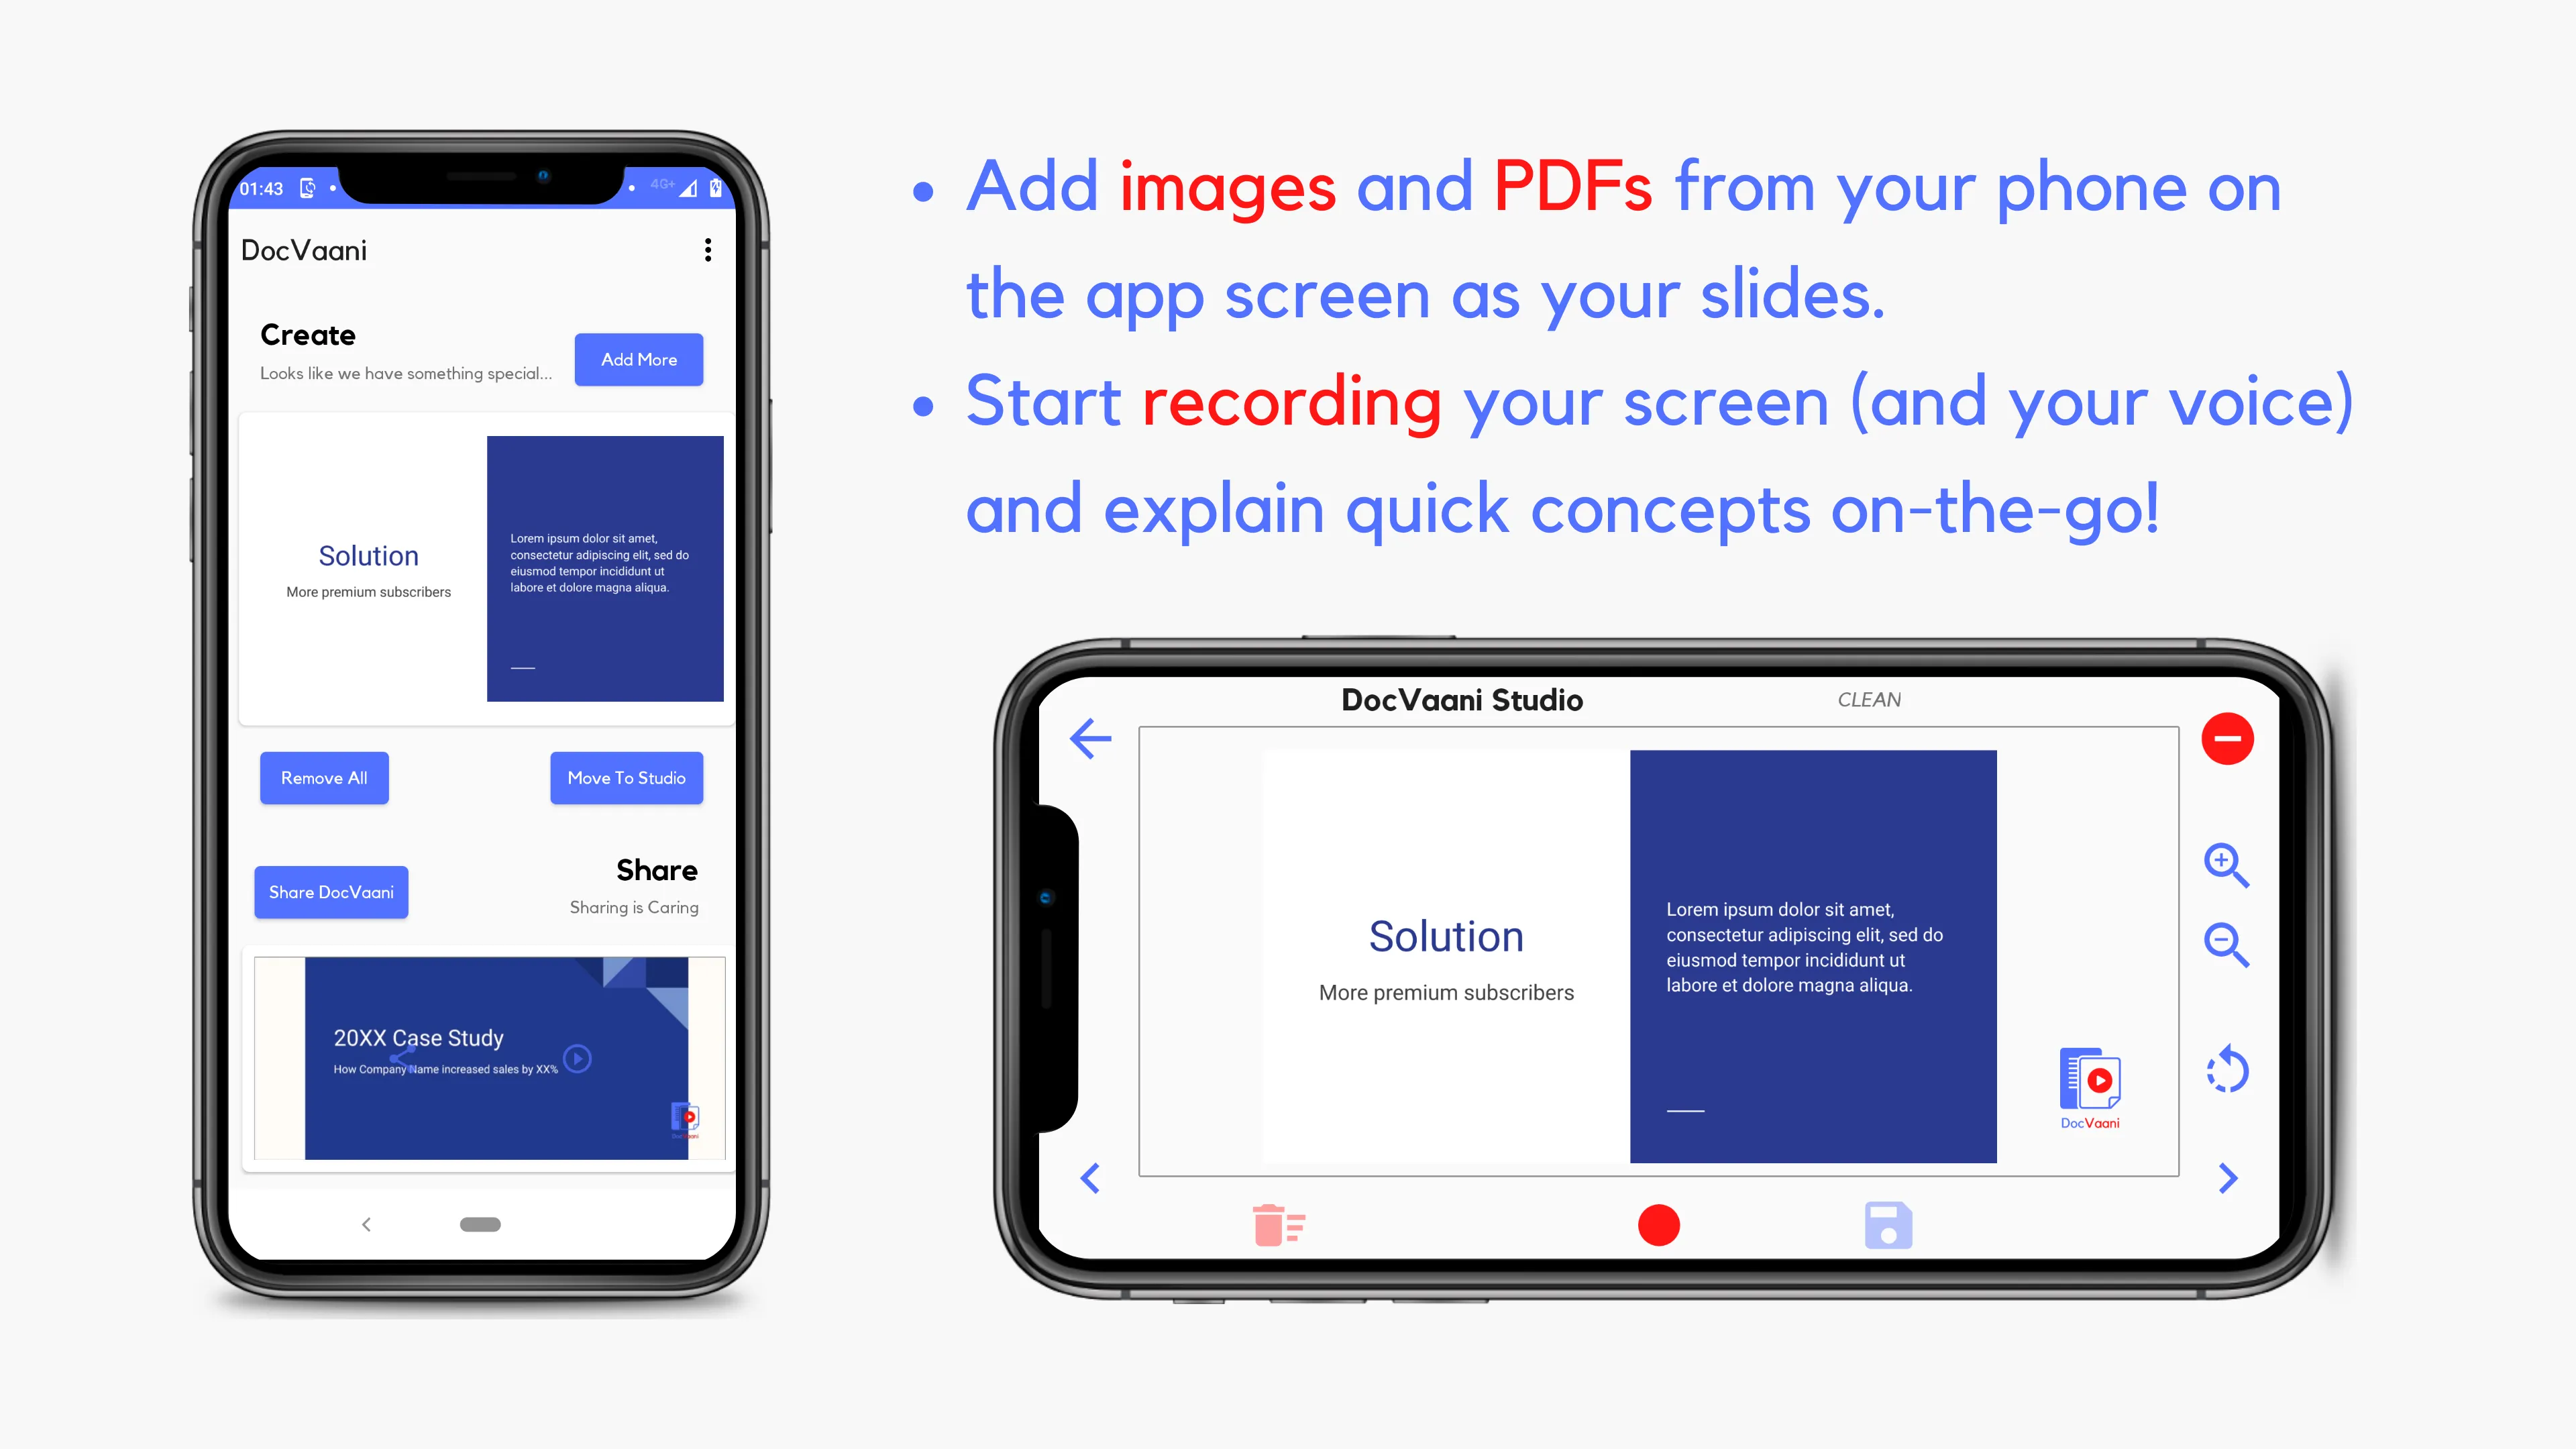Viewport: 2576px width, 1449px height.
Task: Click Remove All button
Action: [x=324, y=778]
